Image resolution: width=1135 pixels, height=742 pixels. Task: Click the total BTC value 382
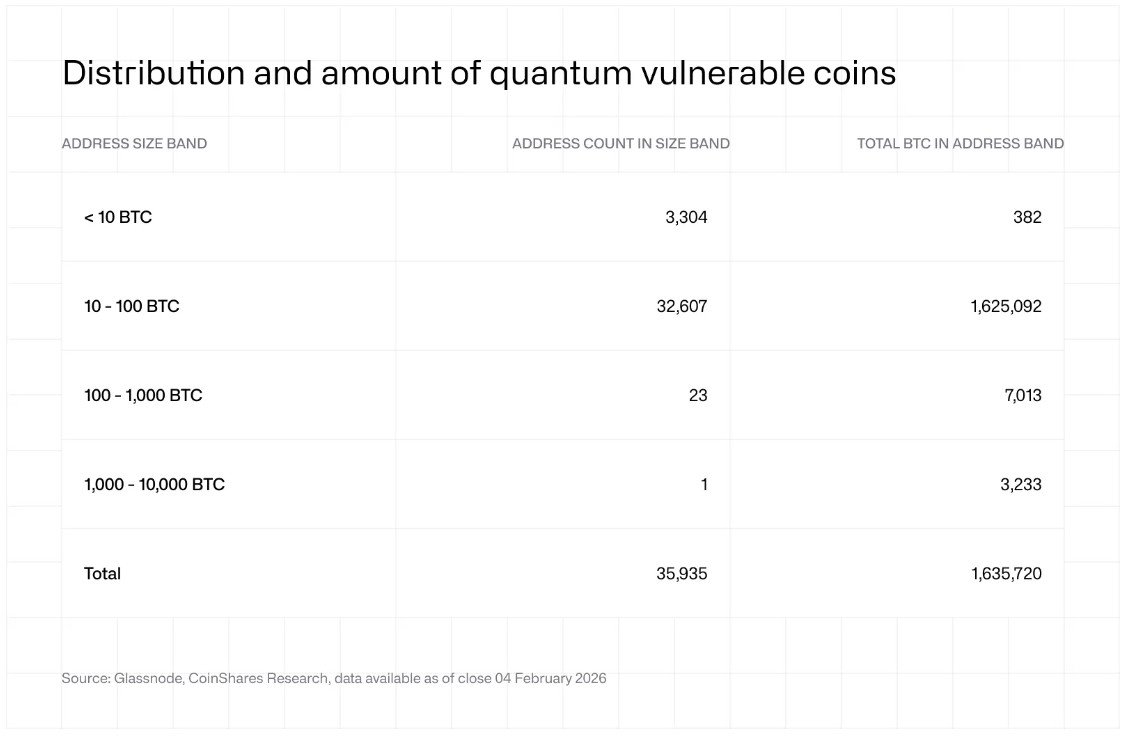point(1027,217)
